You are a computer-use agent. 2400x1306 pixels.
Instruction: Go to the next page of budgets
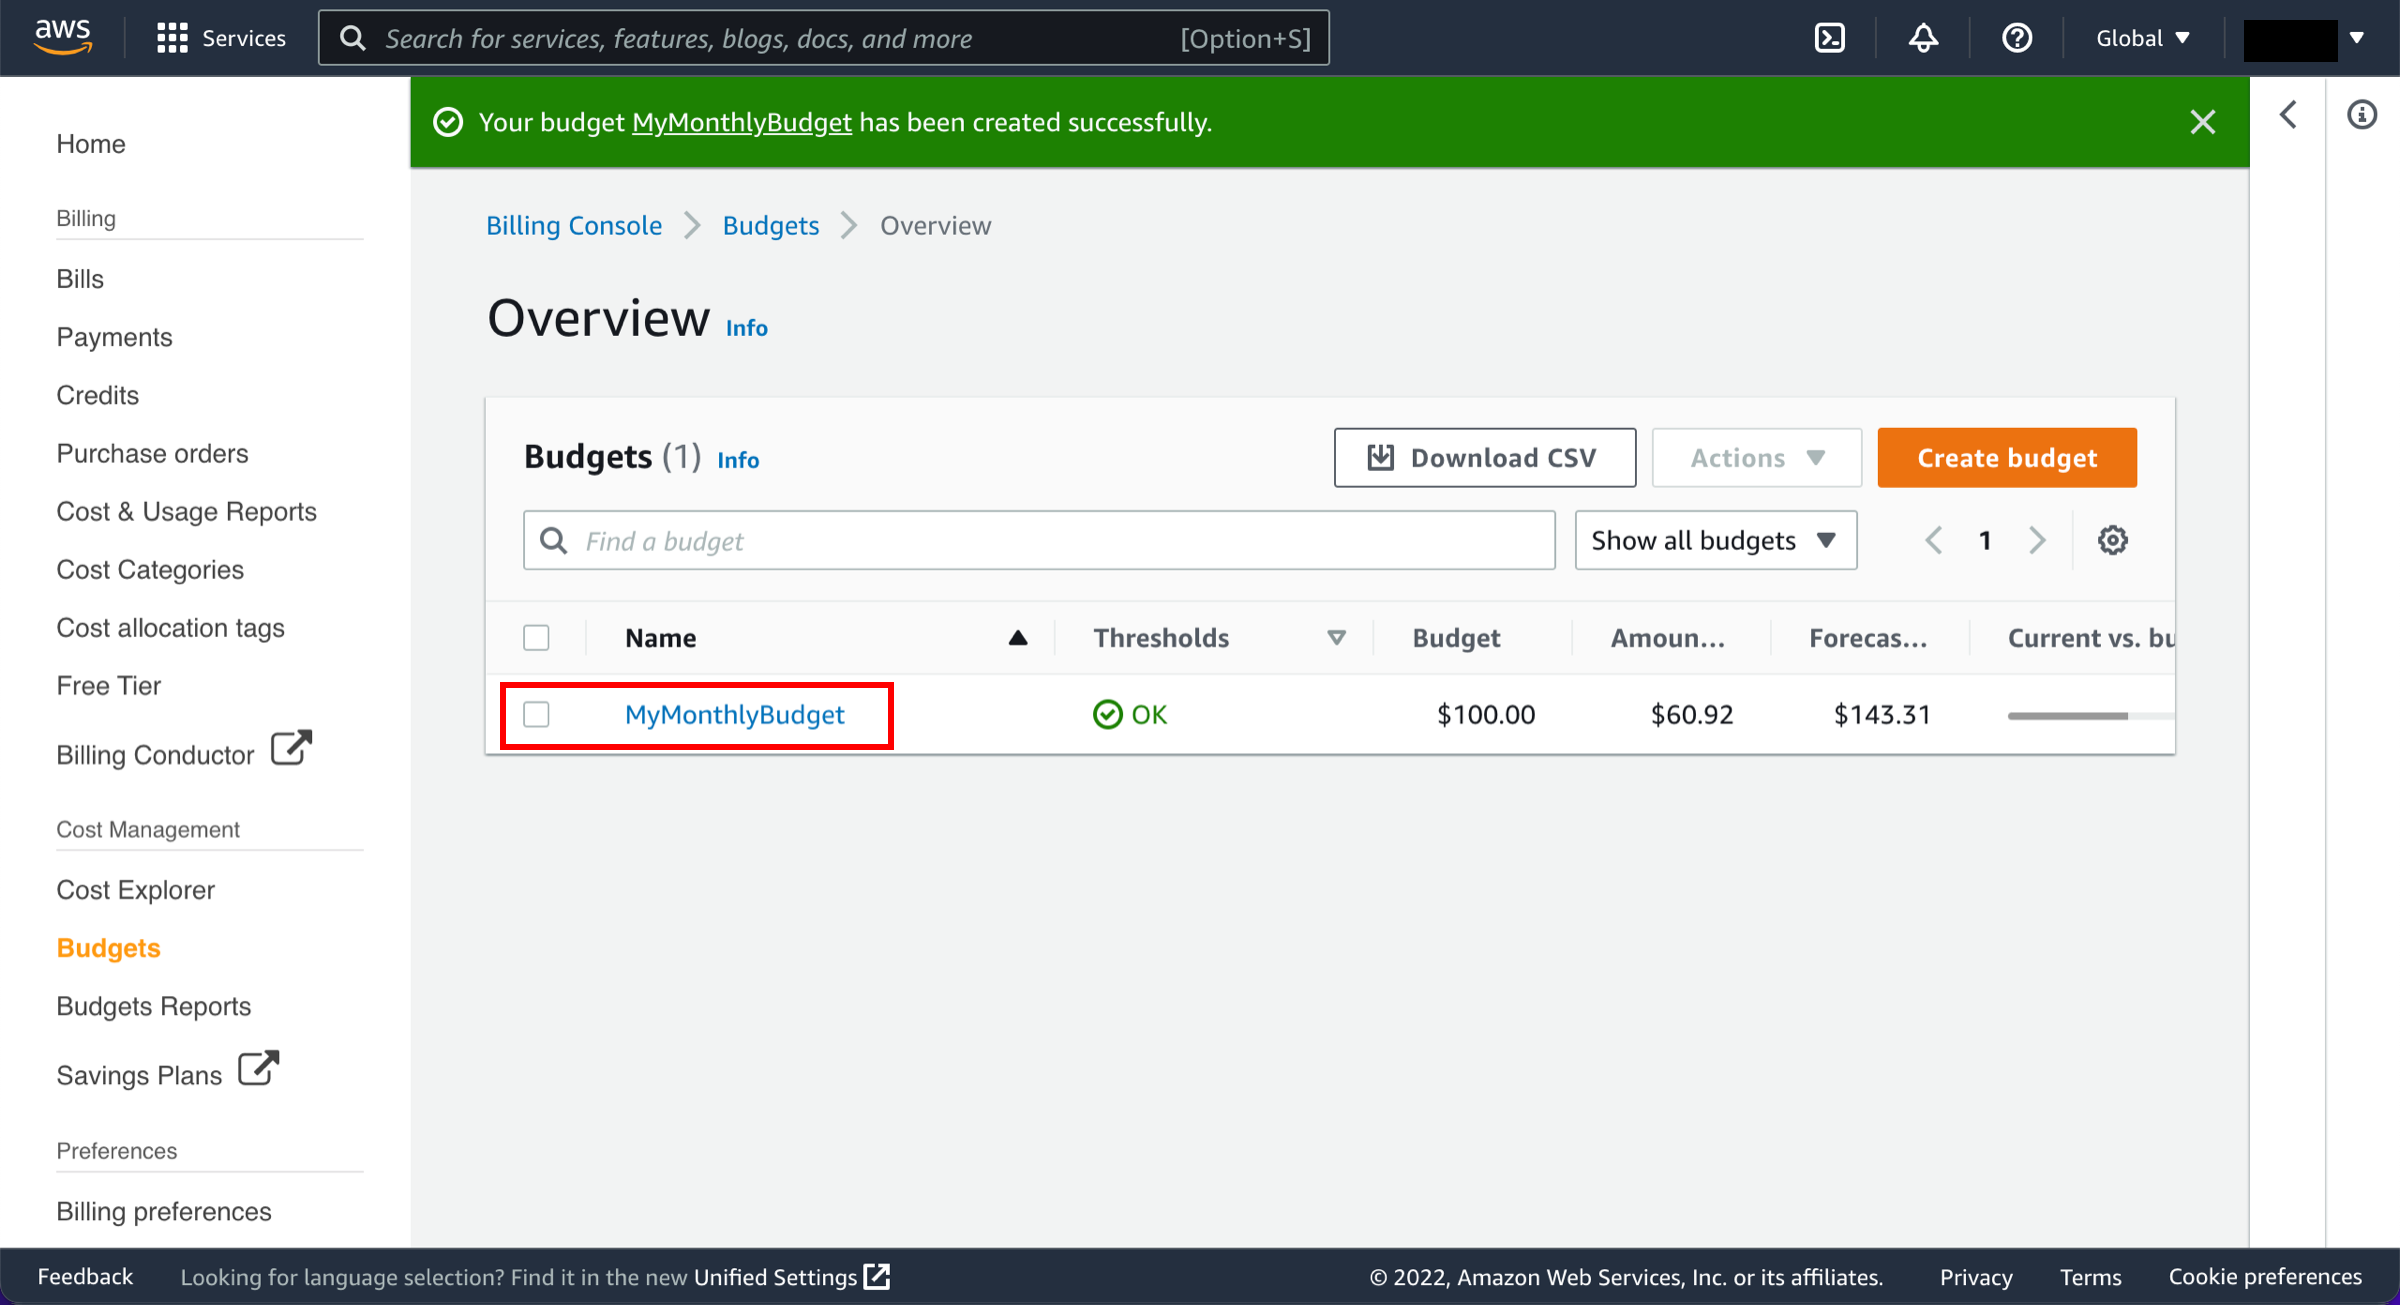pos(2037,540)
